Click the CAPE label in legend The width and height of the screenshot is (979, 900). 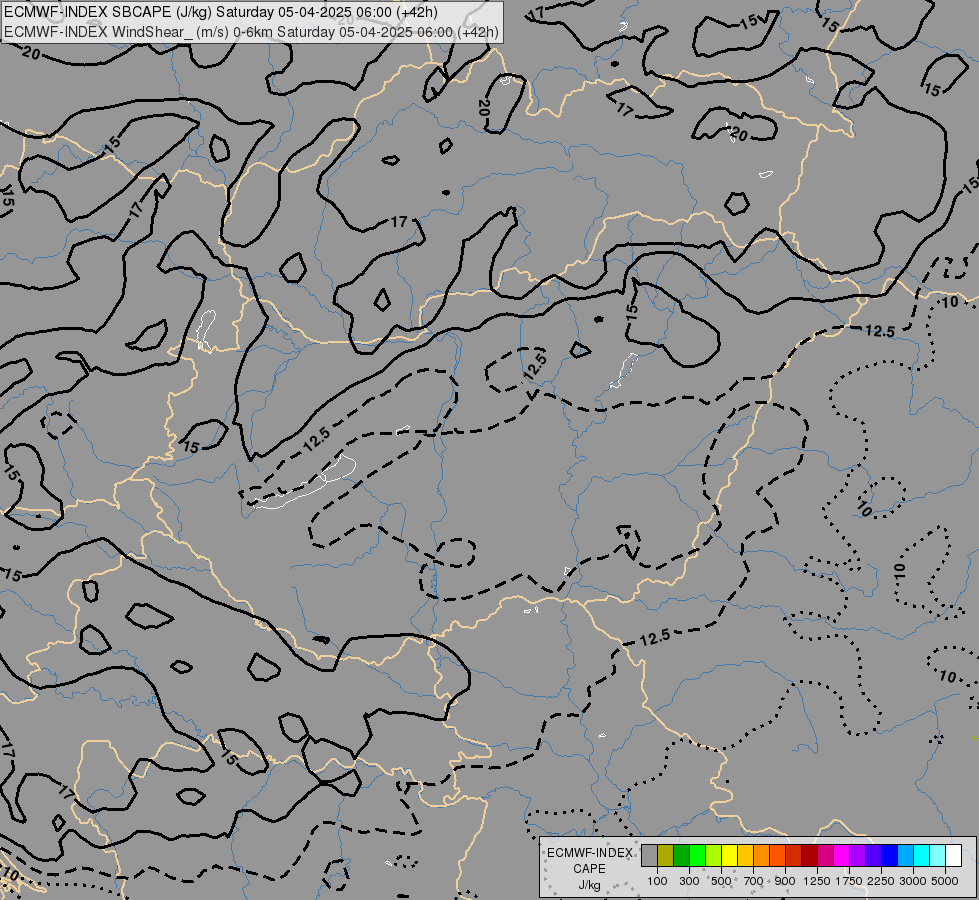click(x=589, y=868)
